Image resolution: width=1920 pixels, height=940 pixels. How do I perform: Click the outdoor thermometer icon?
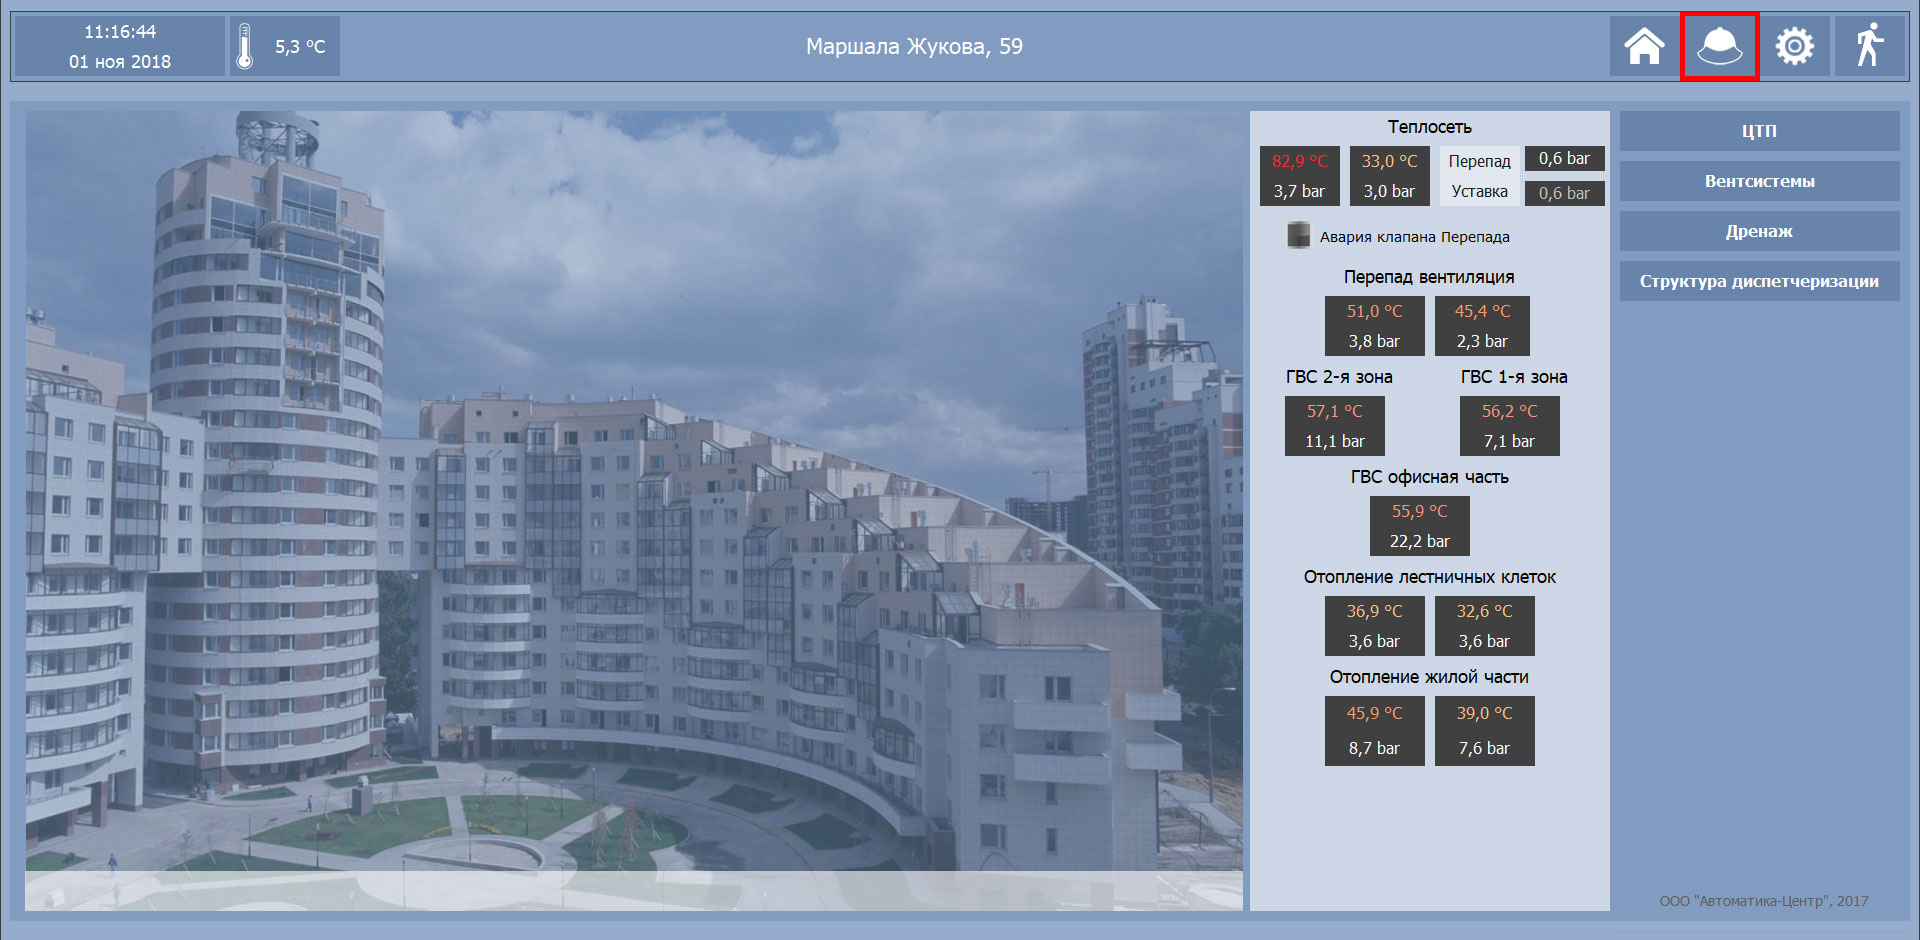pyautogui.click(x=245, y=46)
